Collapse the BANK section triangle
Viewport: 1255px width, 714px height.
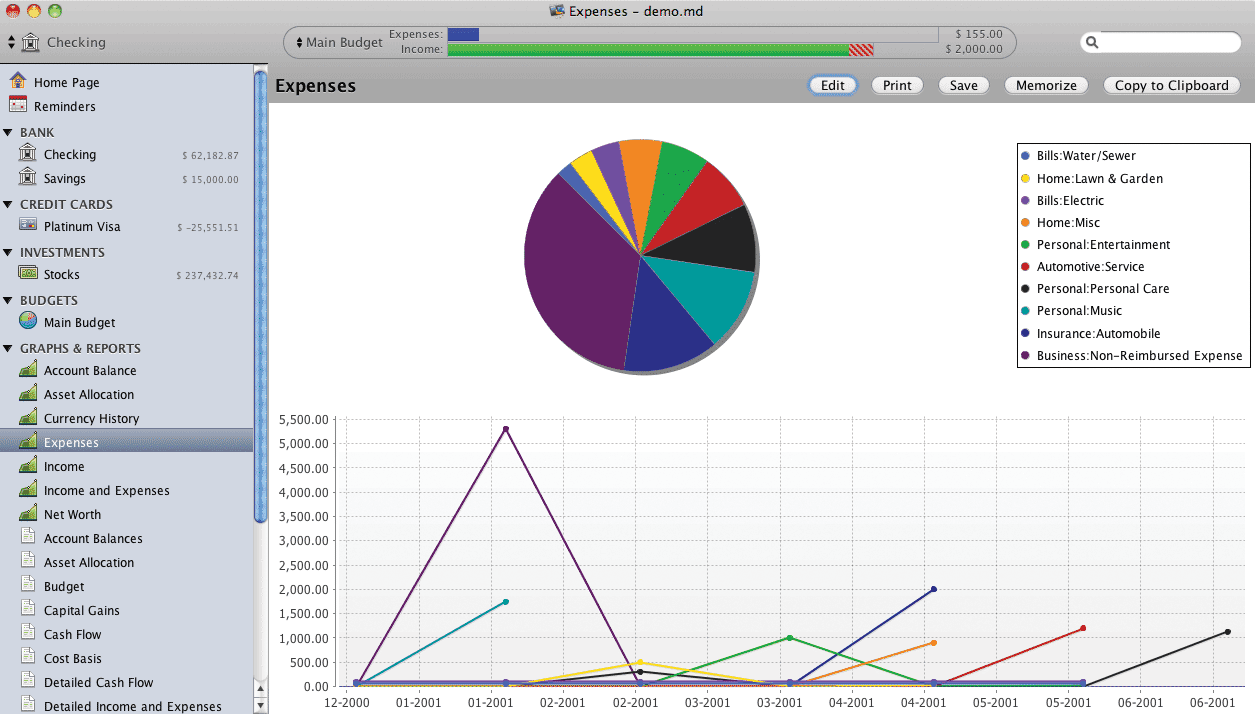tap(8, 132)
